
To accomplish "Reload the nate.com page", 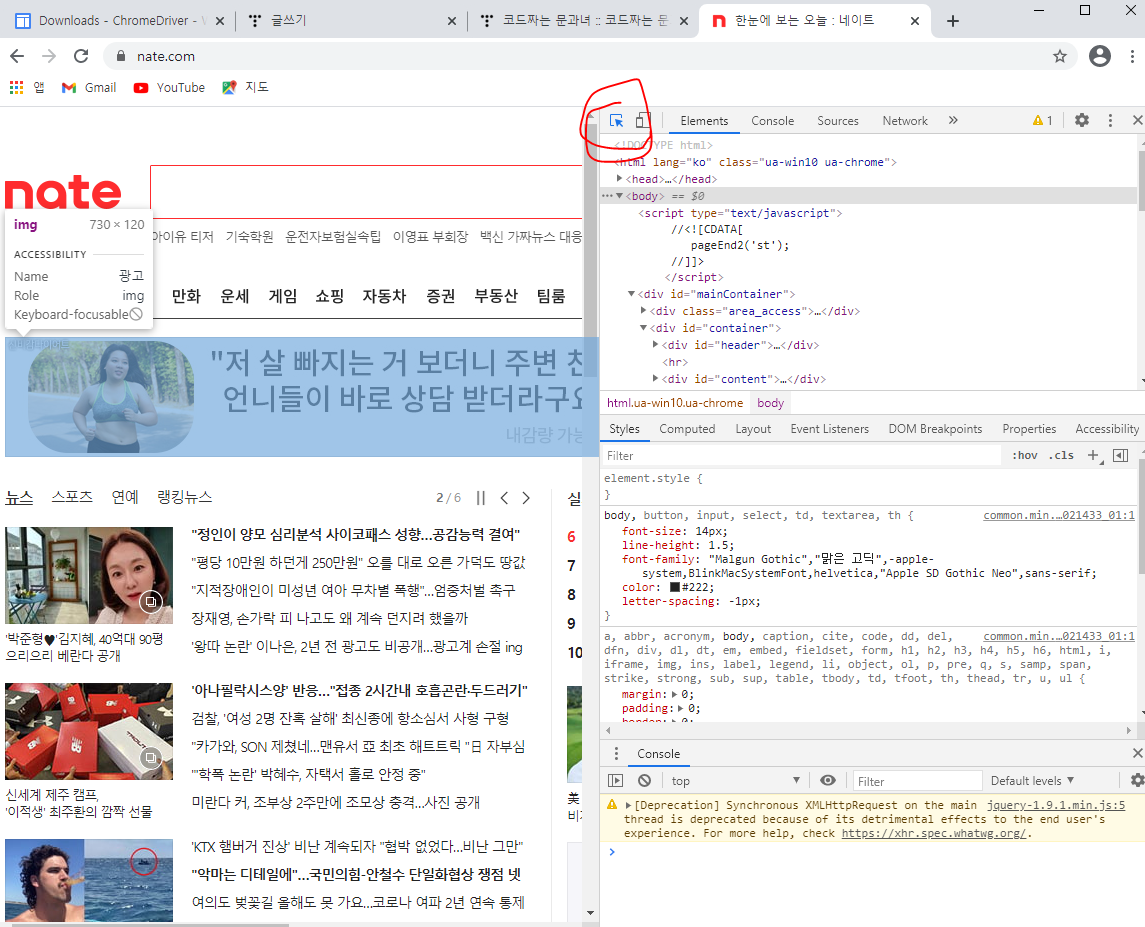I will [81, 56].
